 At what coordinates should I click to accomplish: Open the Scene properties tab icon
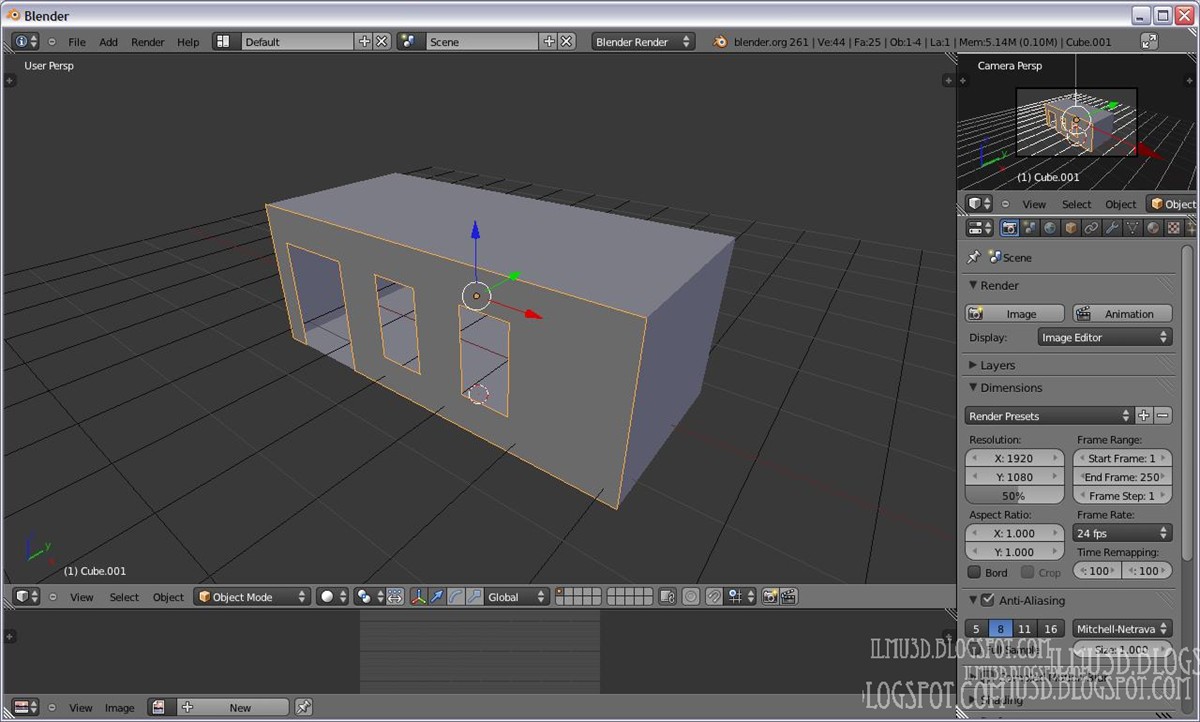1030,228
